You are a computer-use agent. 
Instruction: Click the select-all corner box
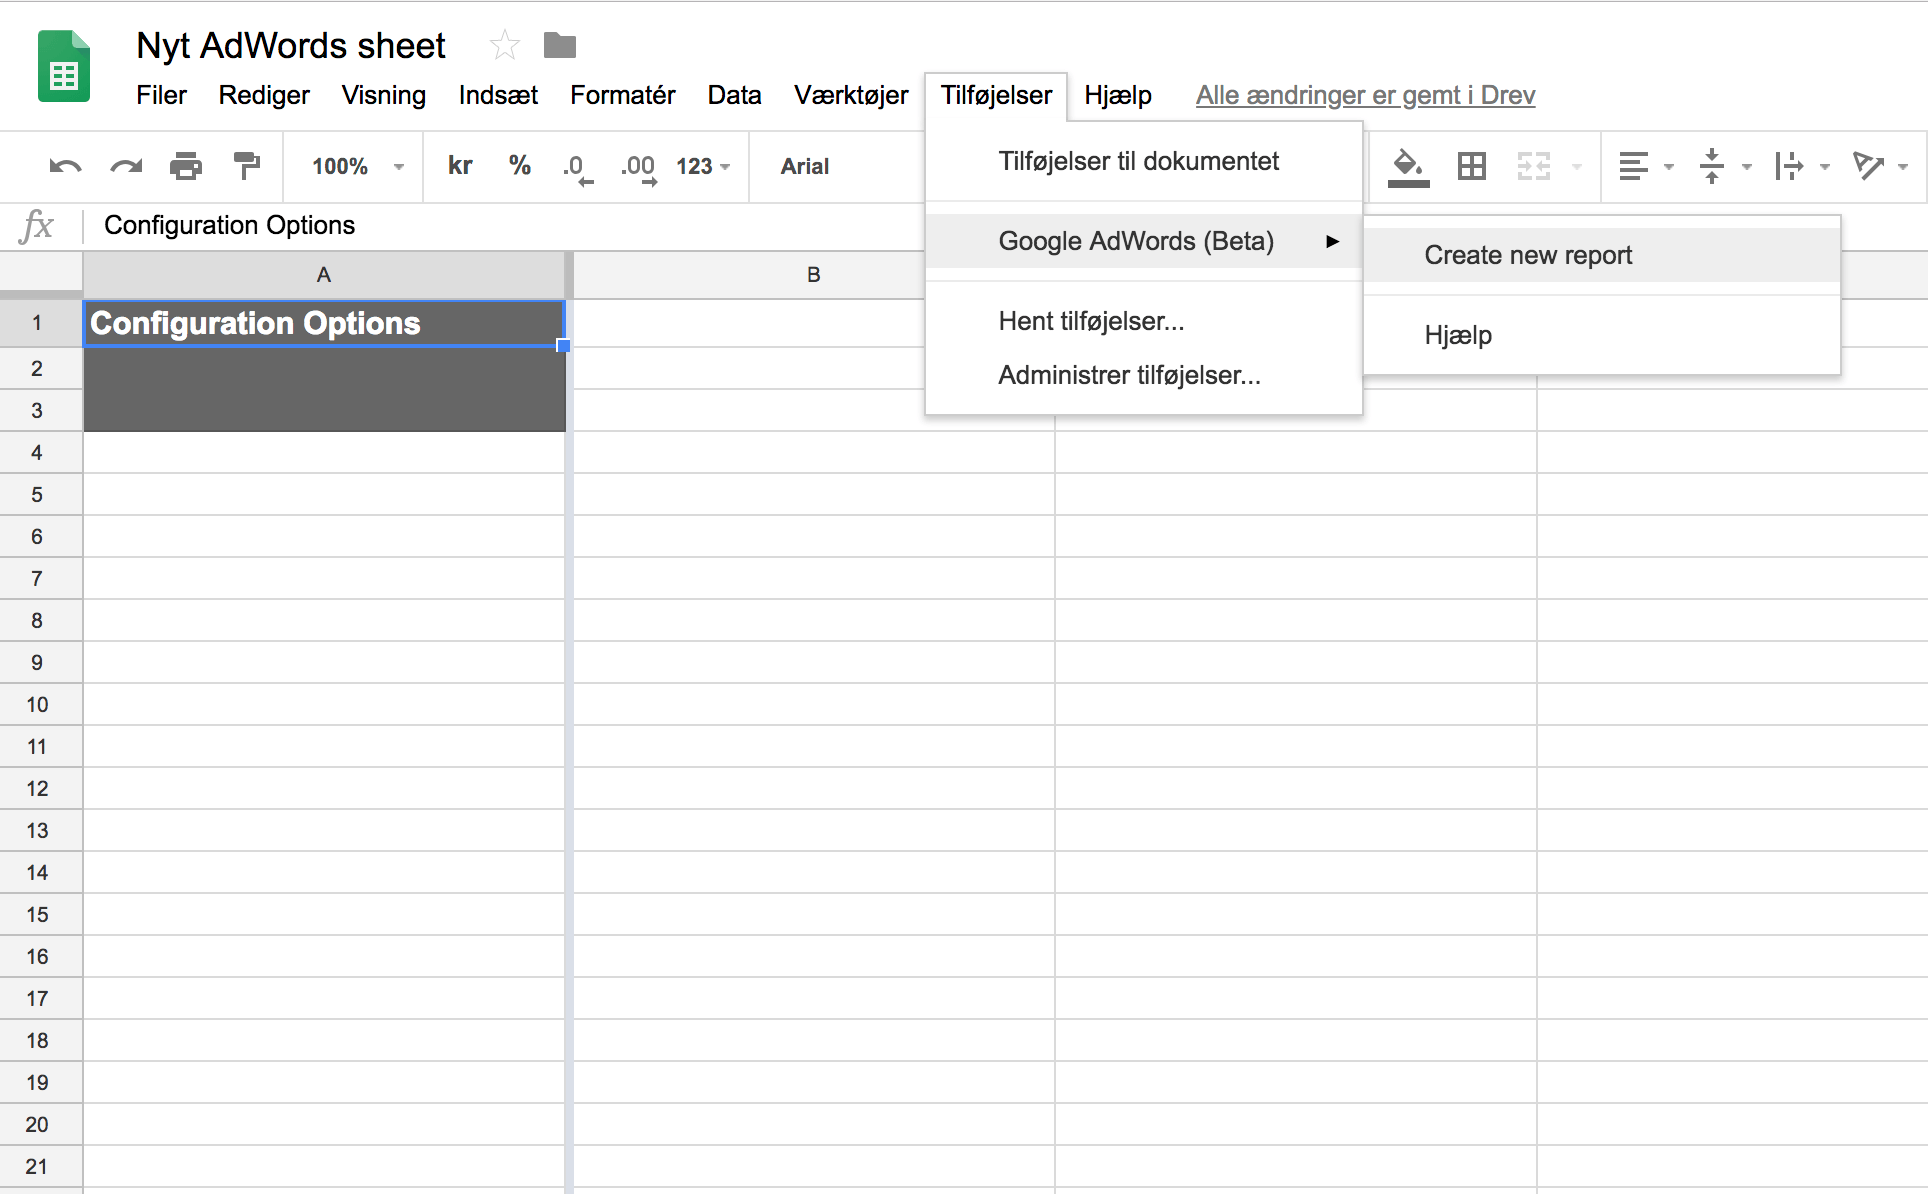click(x=41, y=275)
